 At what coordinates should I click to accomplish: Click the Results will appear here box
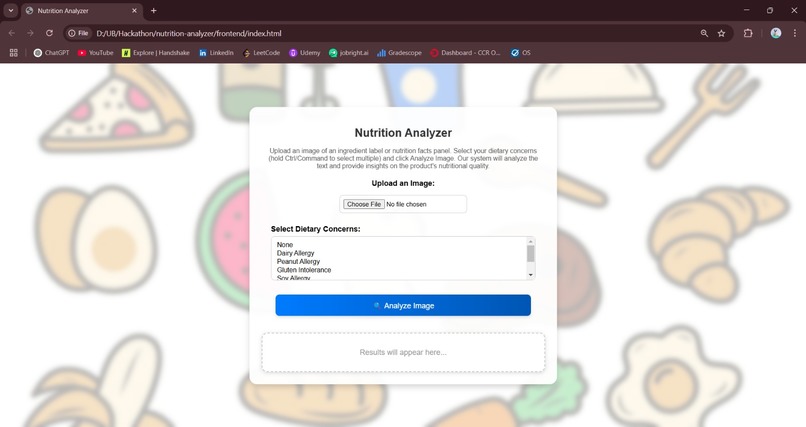tap(403, 352)
